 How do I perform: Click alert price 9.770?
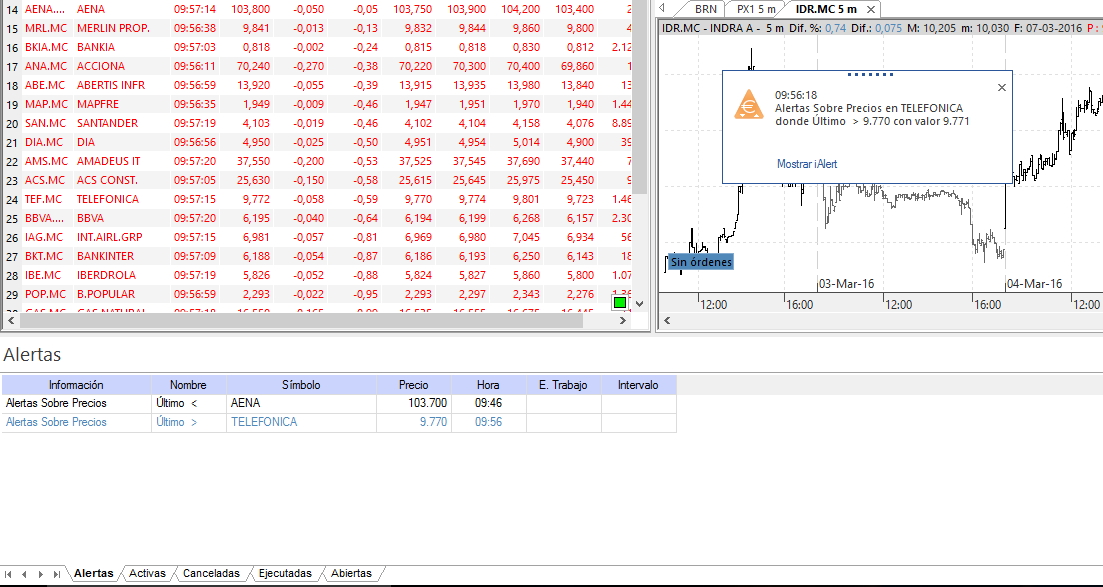[433, 422]
